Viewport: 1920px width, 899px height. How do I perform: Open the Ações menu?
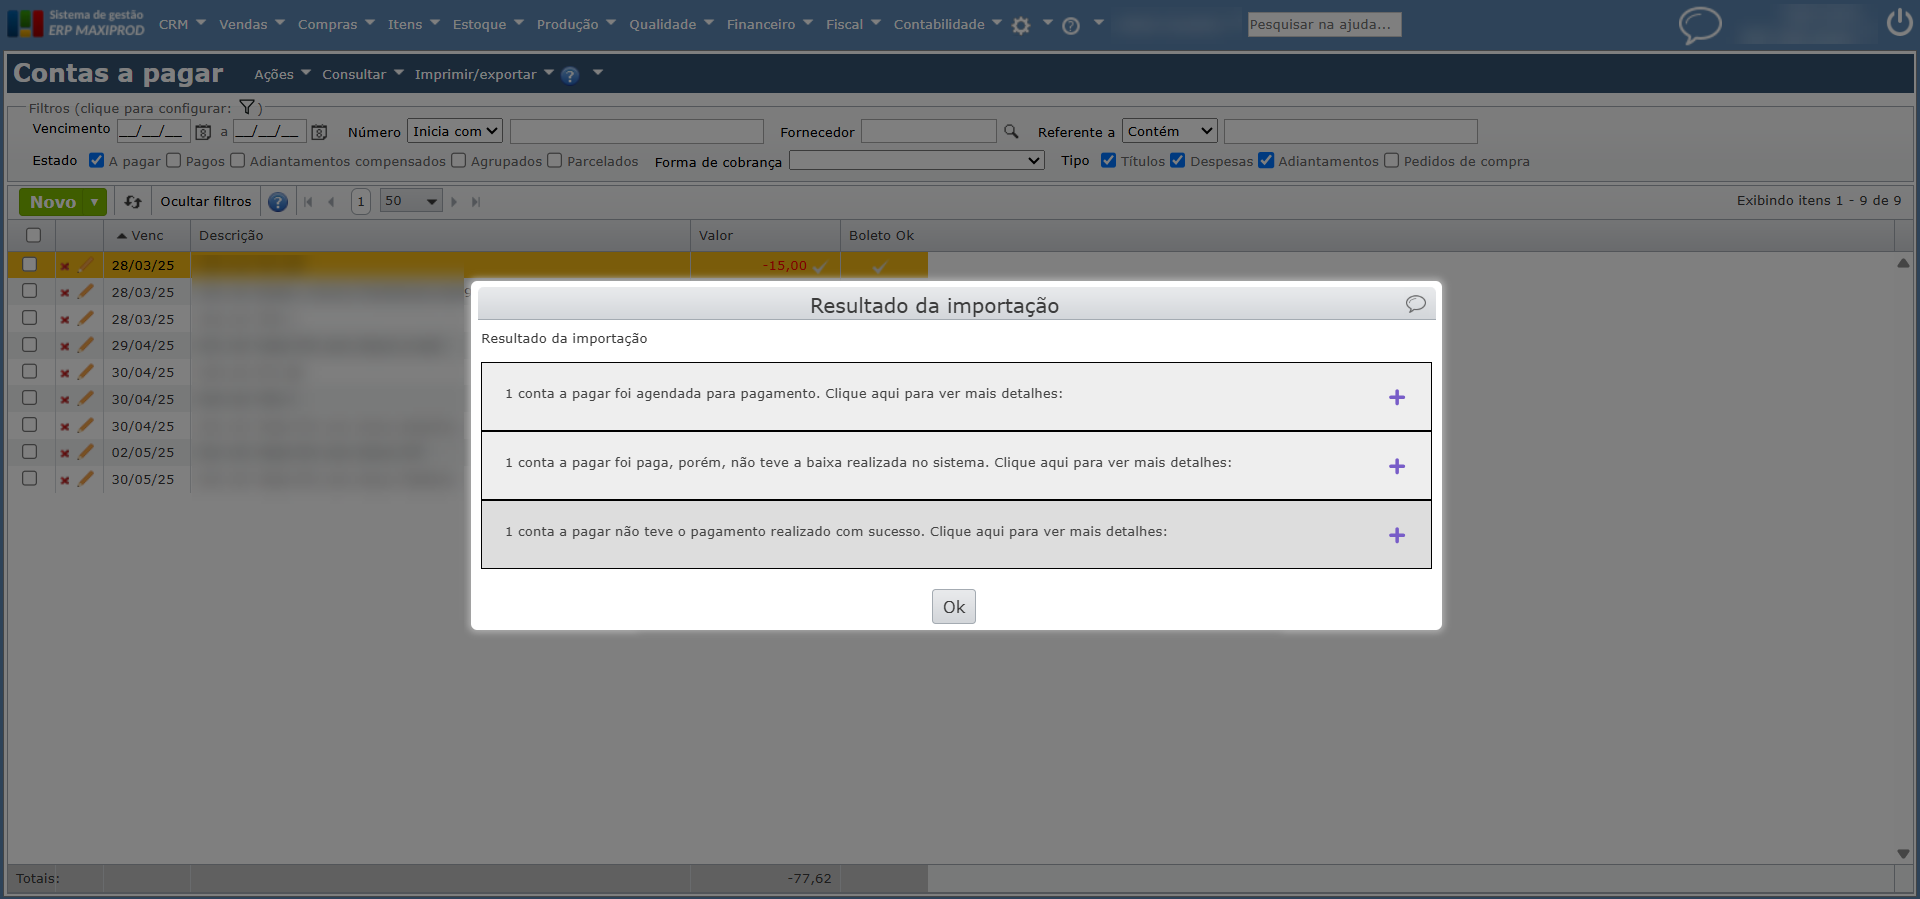pos(282,74)
